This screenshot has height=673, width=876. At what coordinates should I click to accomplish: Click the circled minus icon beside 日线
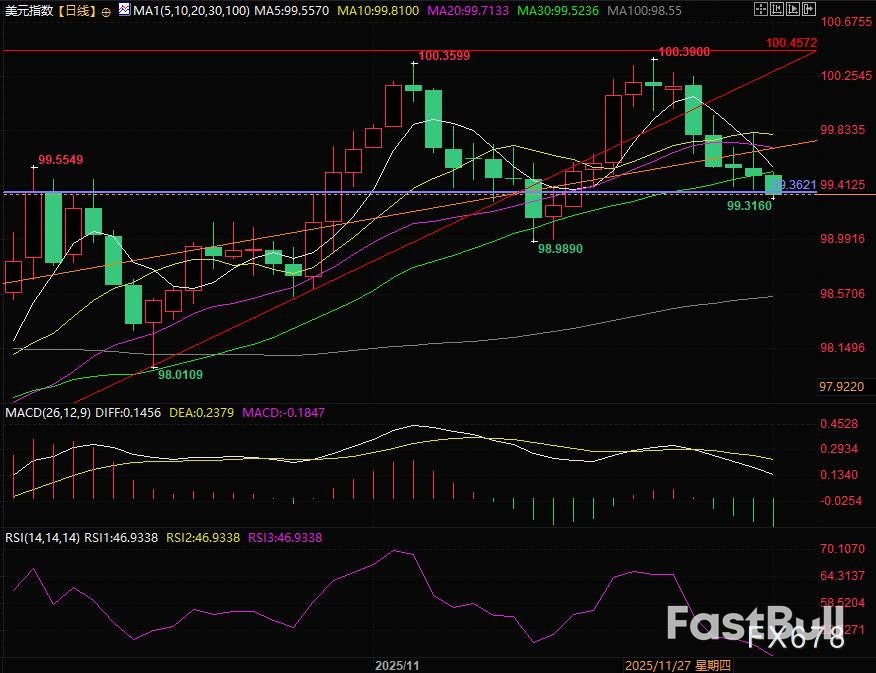point(105,11)
